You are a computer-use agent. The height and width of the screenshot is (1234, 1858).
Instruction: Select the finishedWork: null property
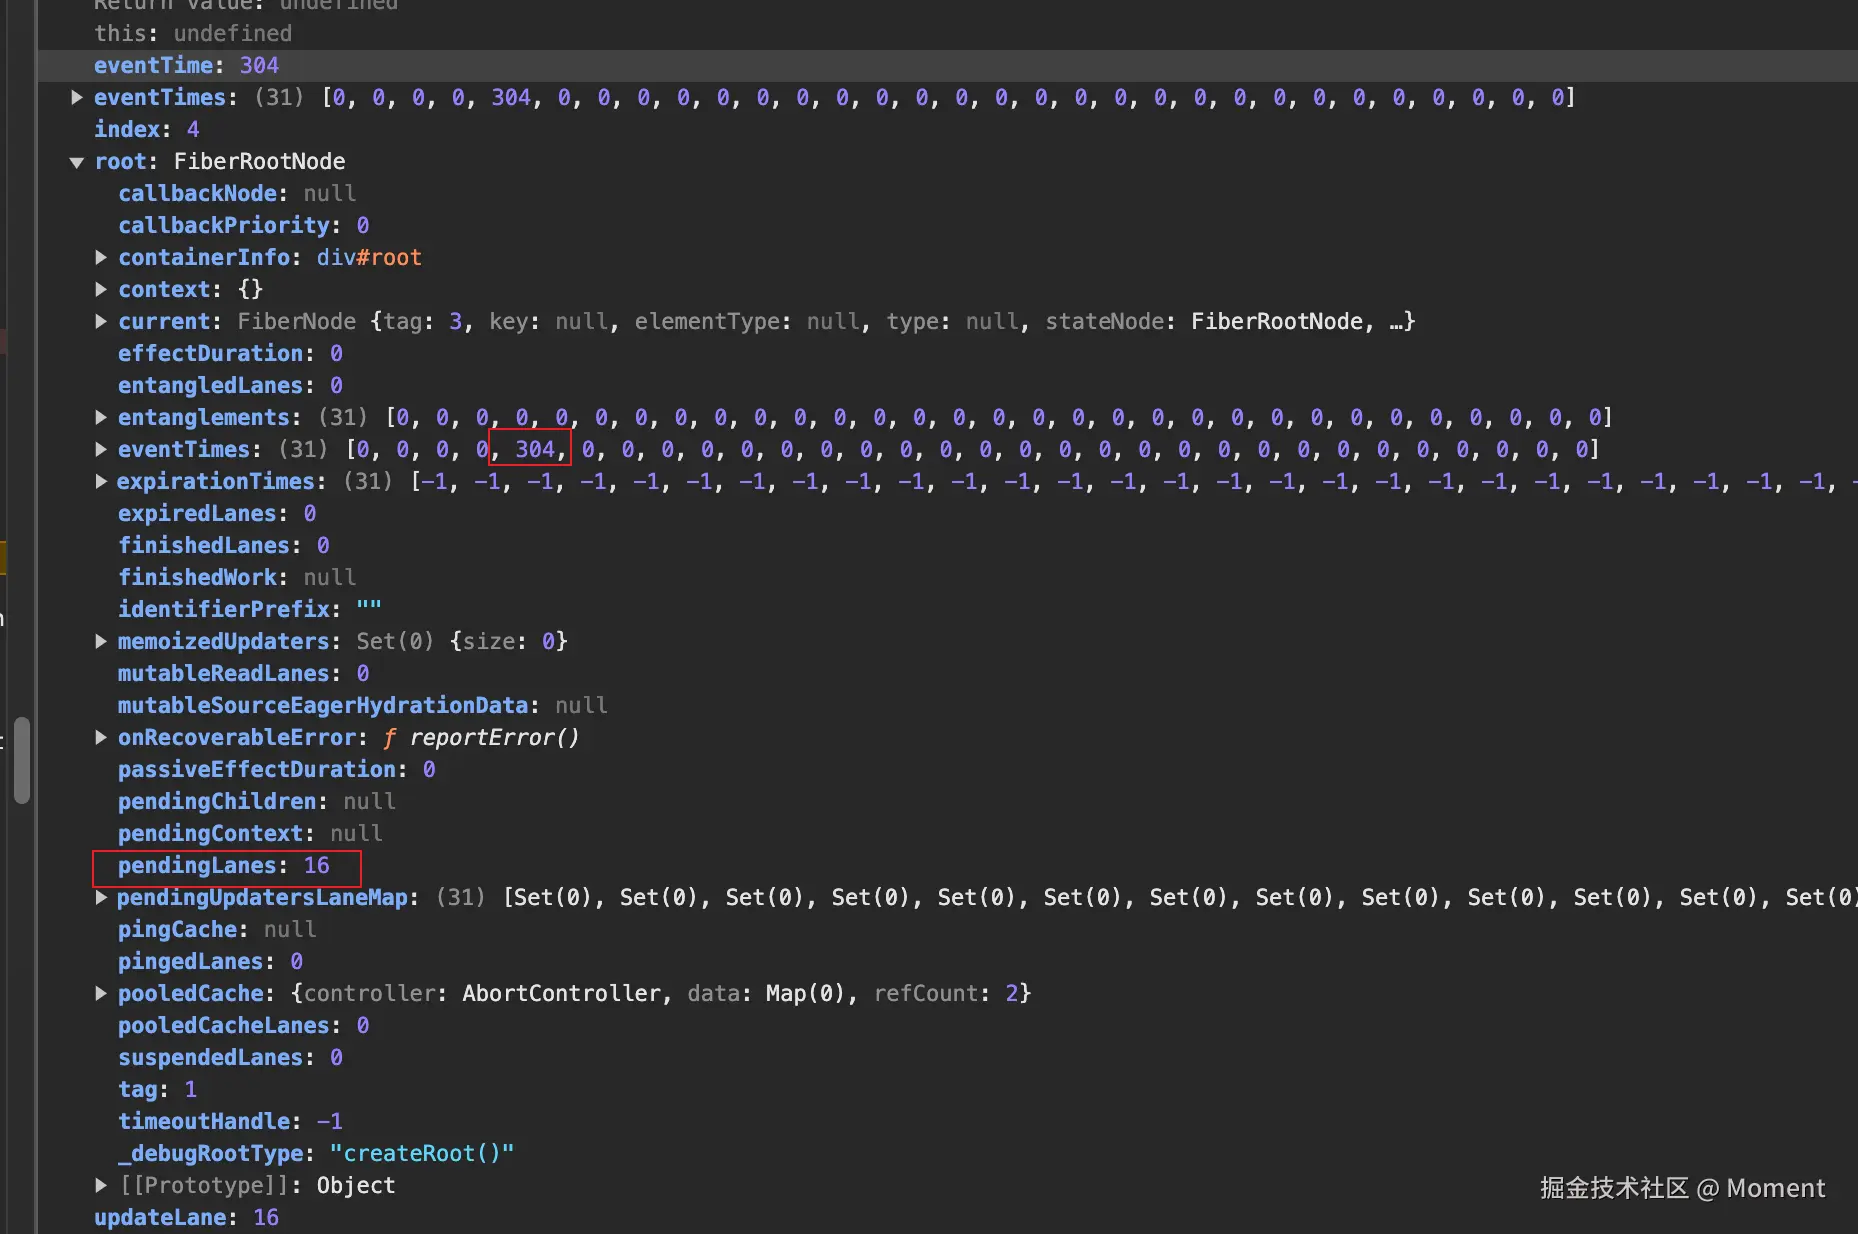click(237, 577)
